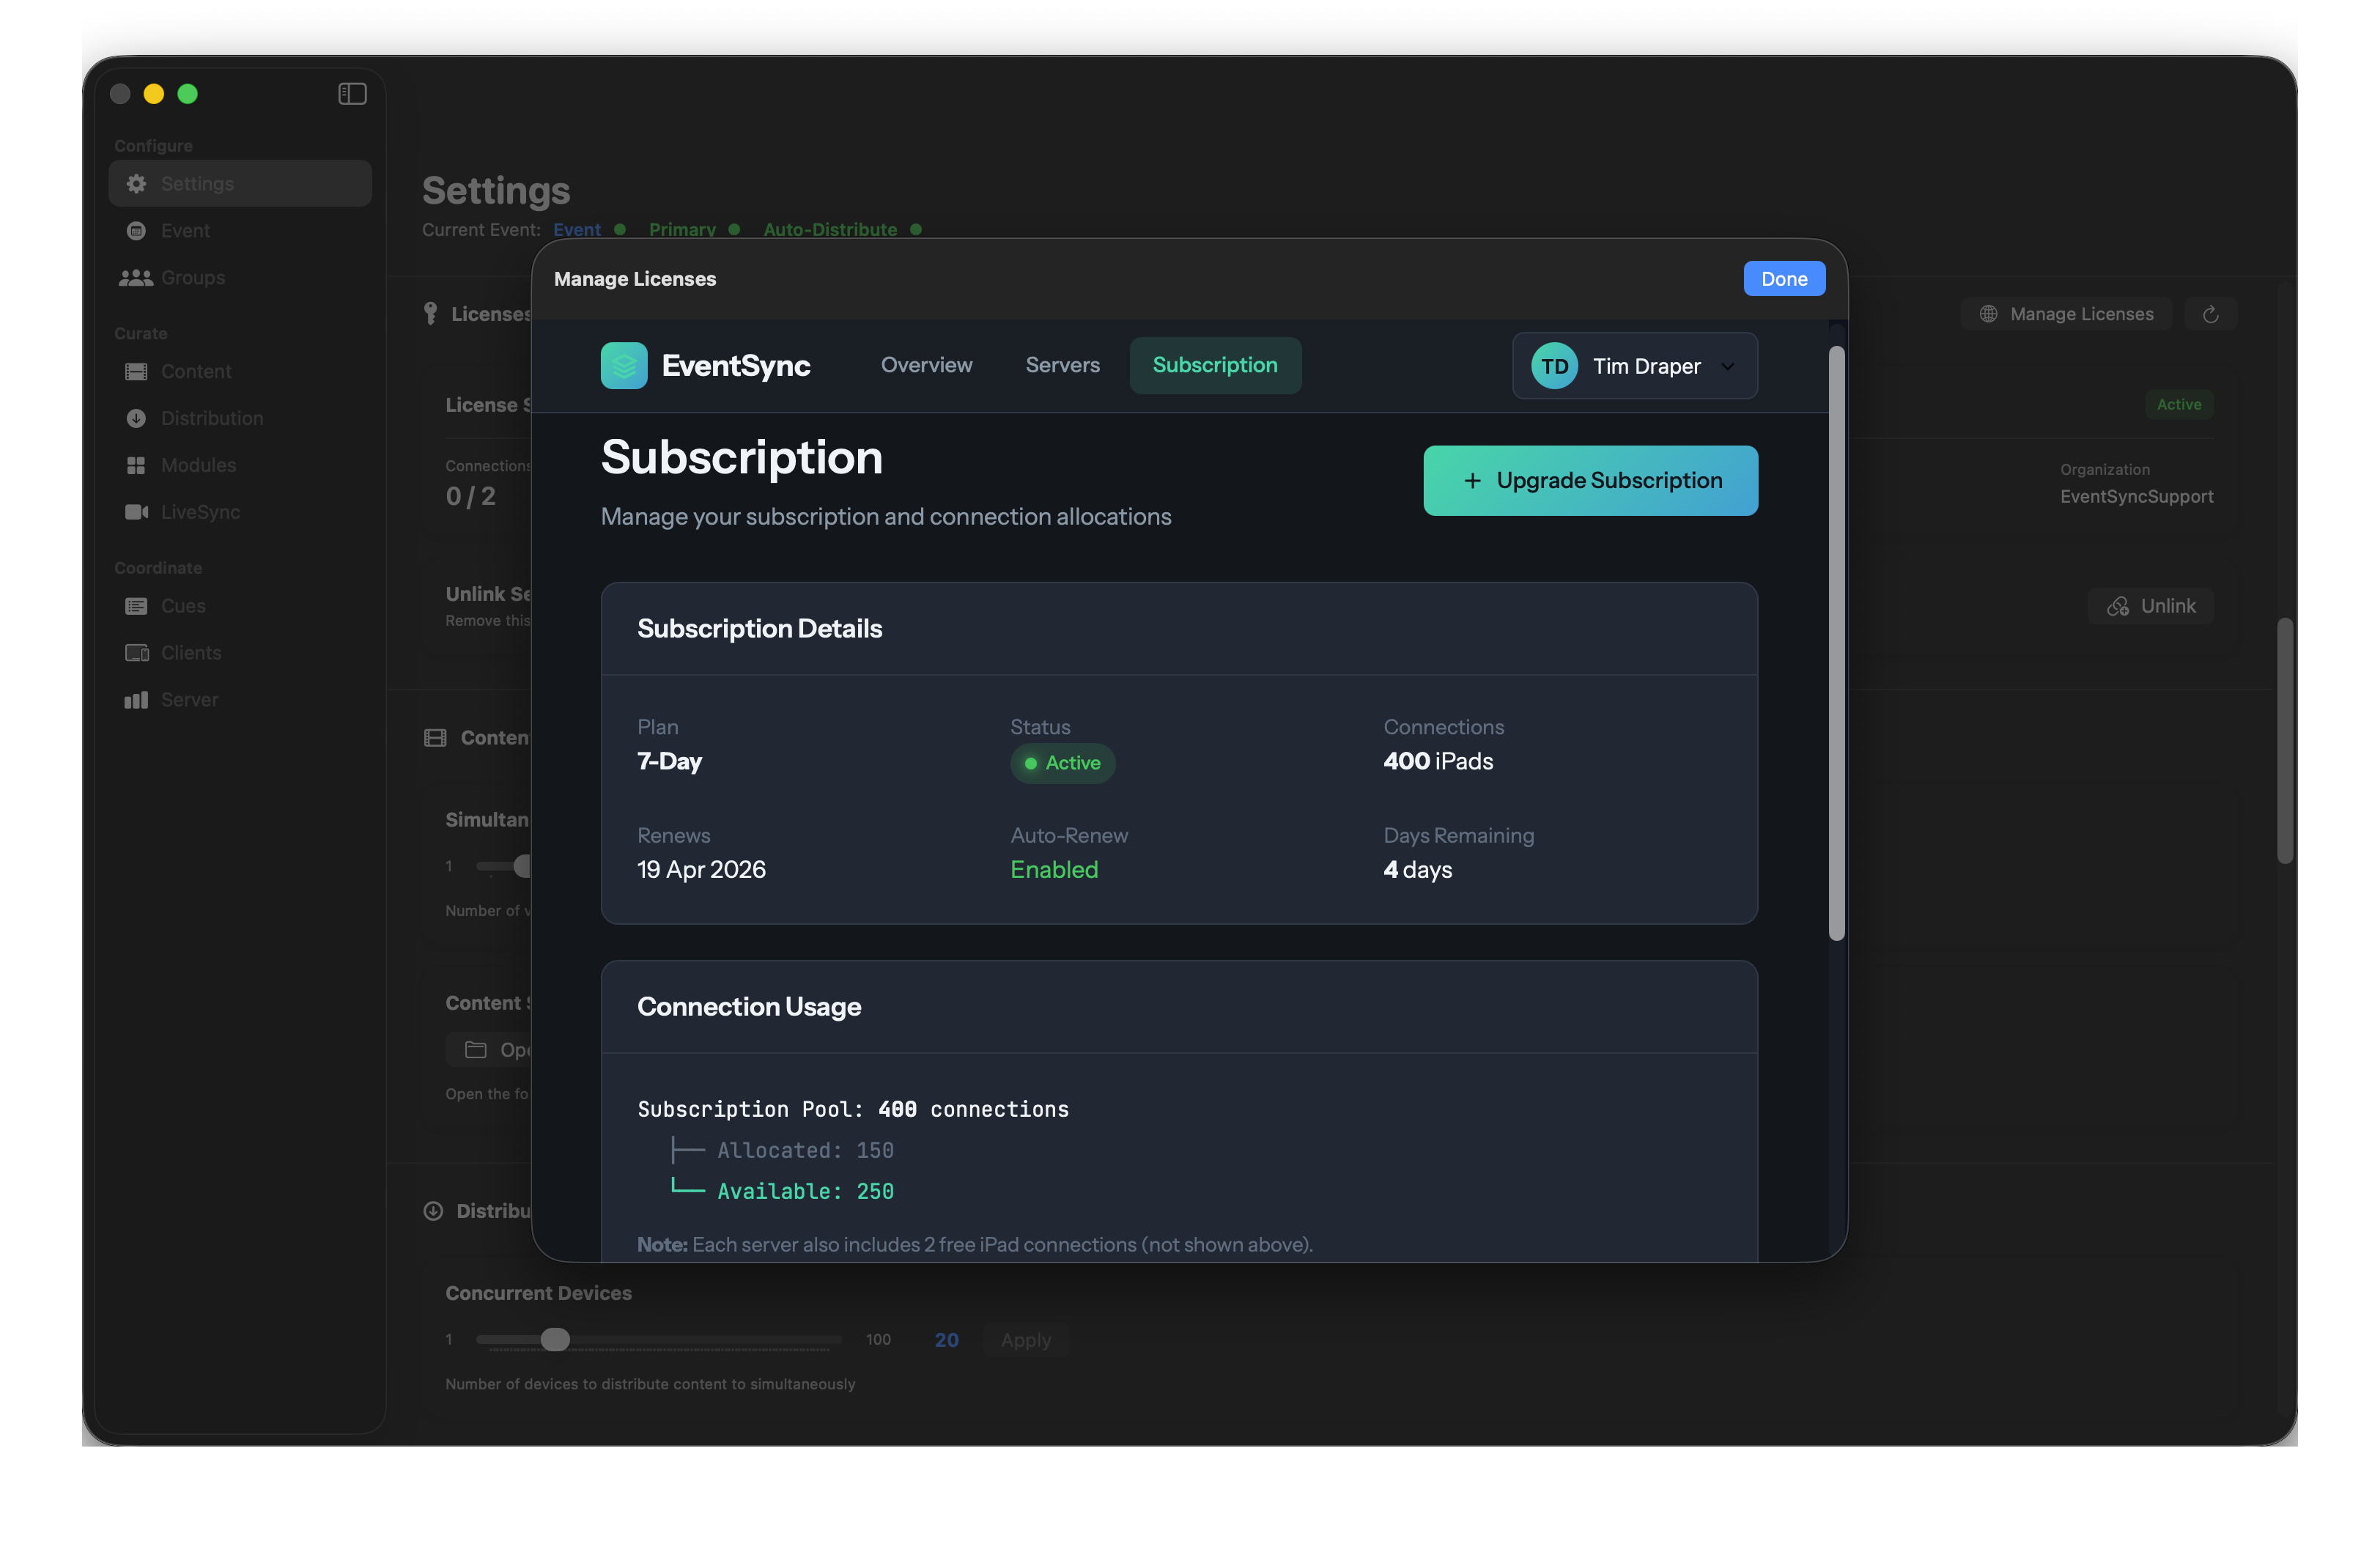The width and height of the screenshot is (2380, 1555).
Task: Click the Manage Licenses dialog scrollbar
Action: coord(1836,643)
